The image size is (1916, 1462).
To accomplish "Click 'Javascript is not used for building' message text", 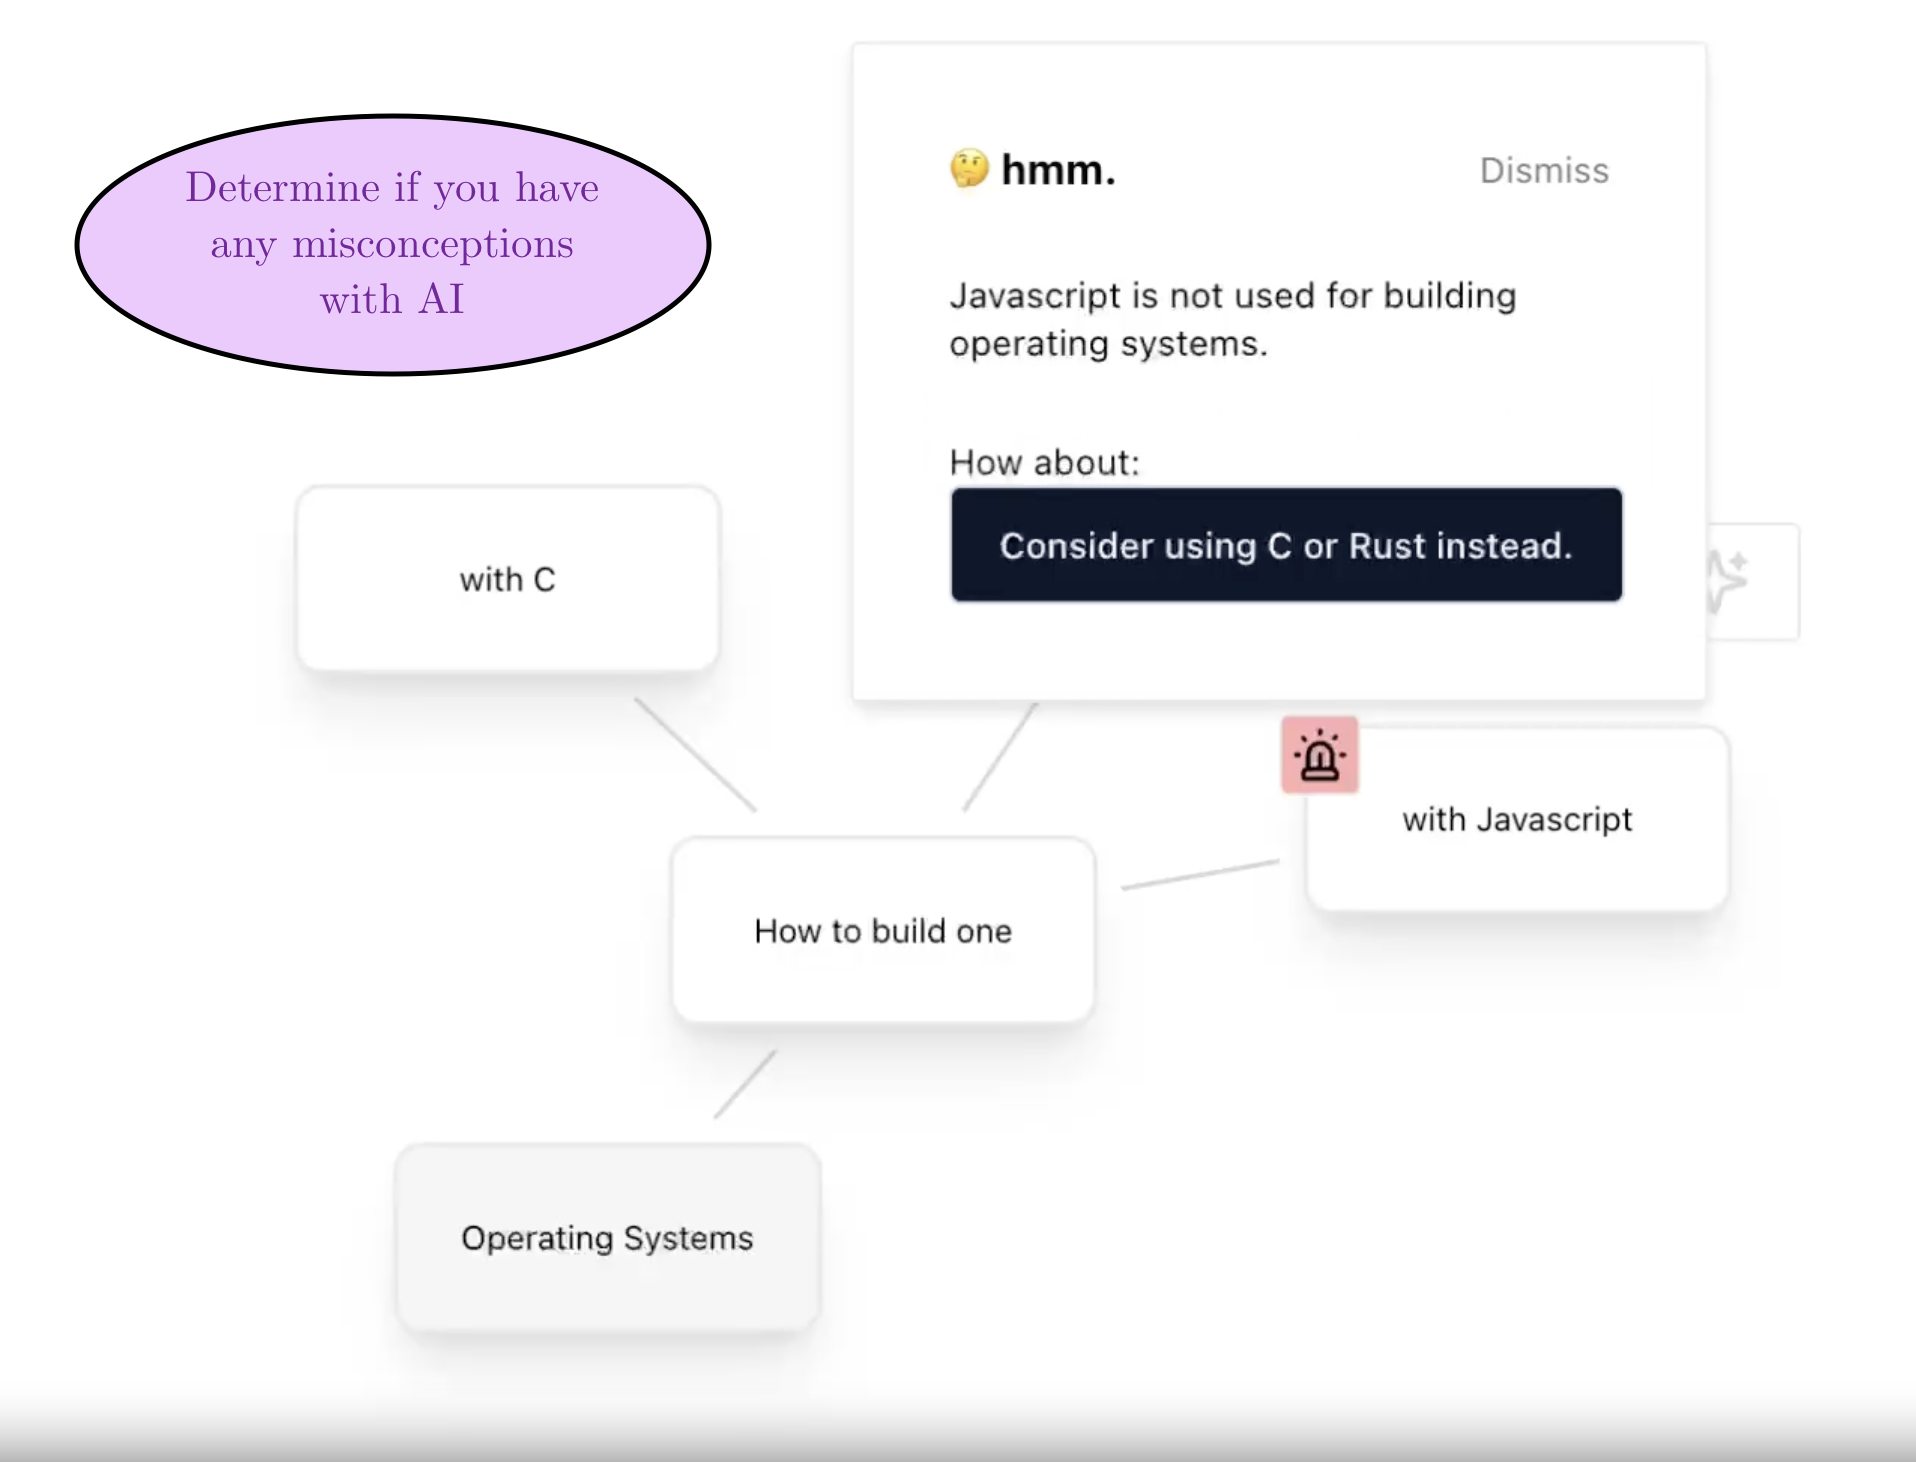I will [1232, 319].
